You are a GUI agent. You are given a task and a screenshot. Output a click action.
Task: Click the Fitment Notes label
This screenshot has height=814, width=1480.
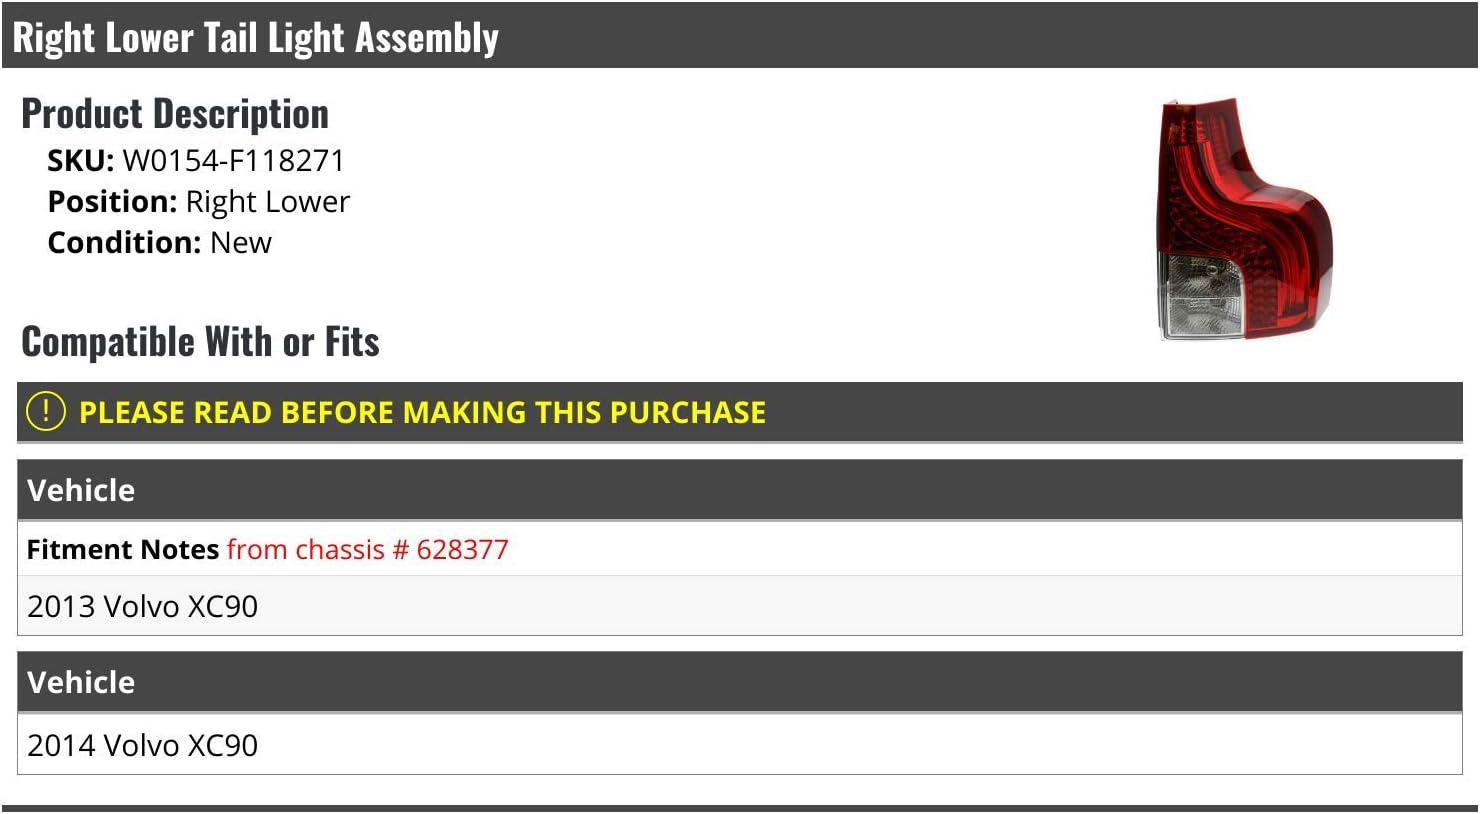(123, 549)
